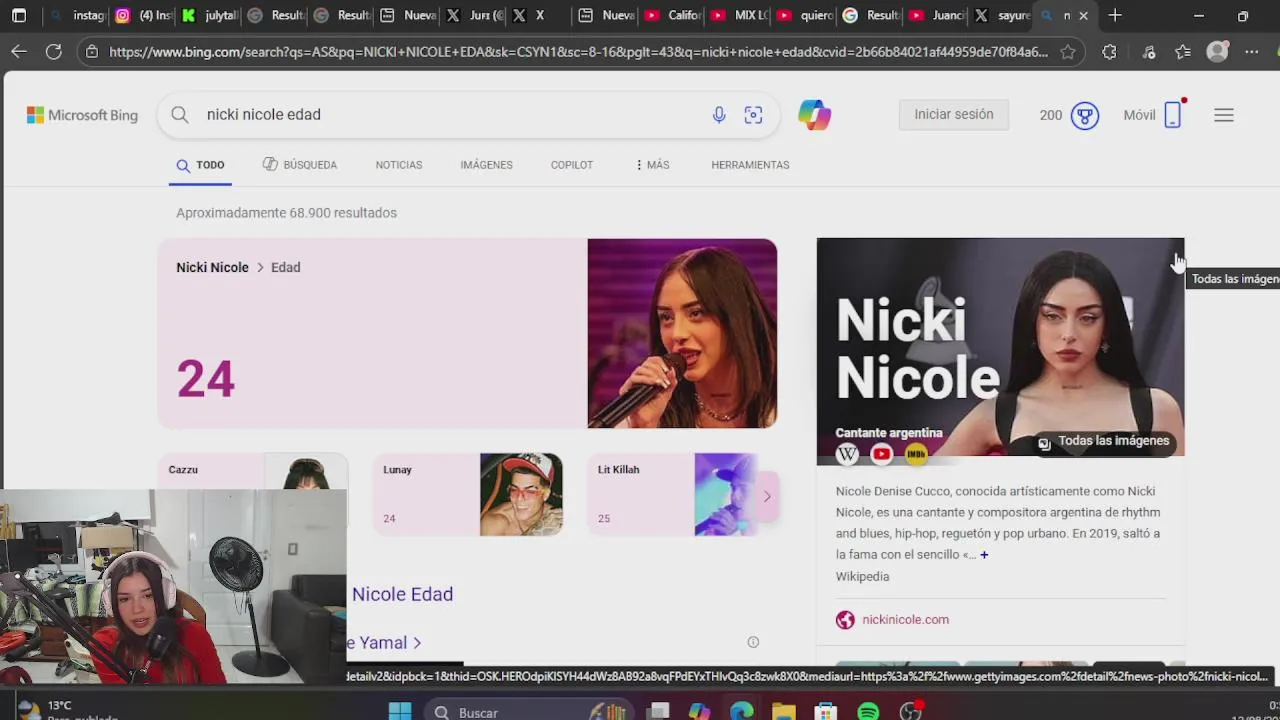This screenshot has width=1280, height=720.
Task: Open File Explorer from the taskbar
Action: pyautogui.click(x=783, y=711)
